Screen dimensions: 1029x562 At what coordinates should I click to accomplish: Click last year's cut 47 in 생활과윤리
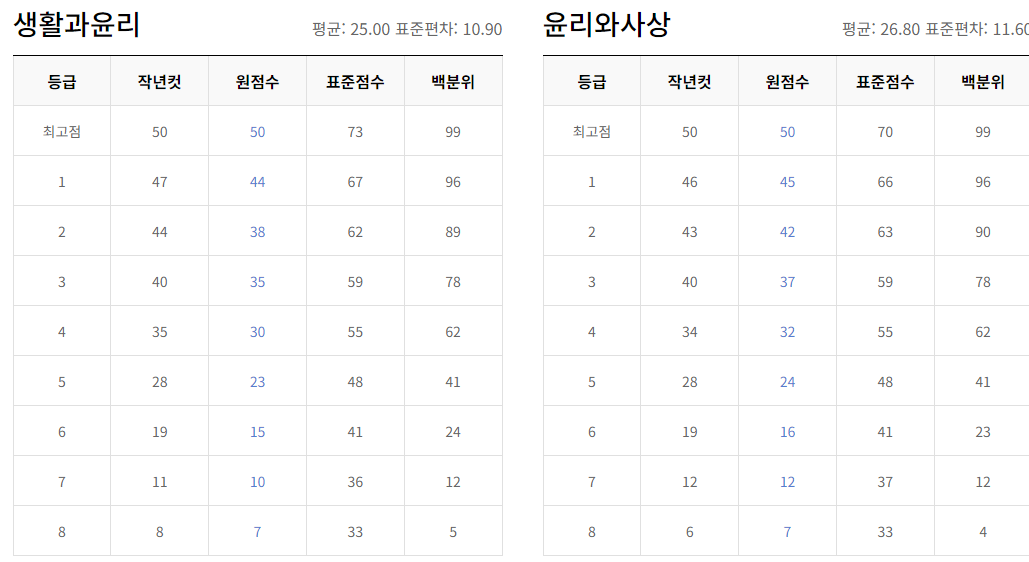click(159, 182)
